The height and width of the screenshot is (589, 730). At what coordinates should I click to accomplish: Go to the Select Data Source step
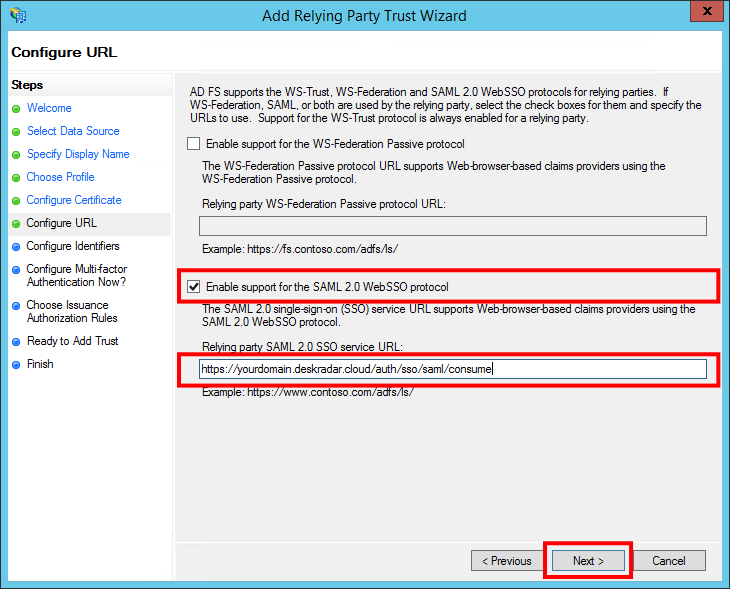73,131
